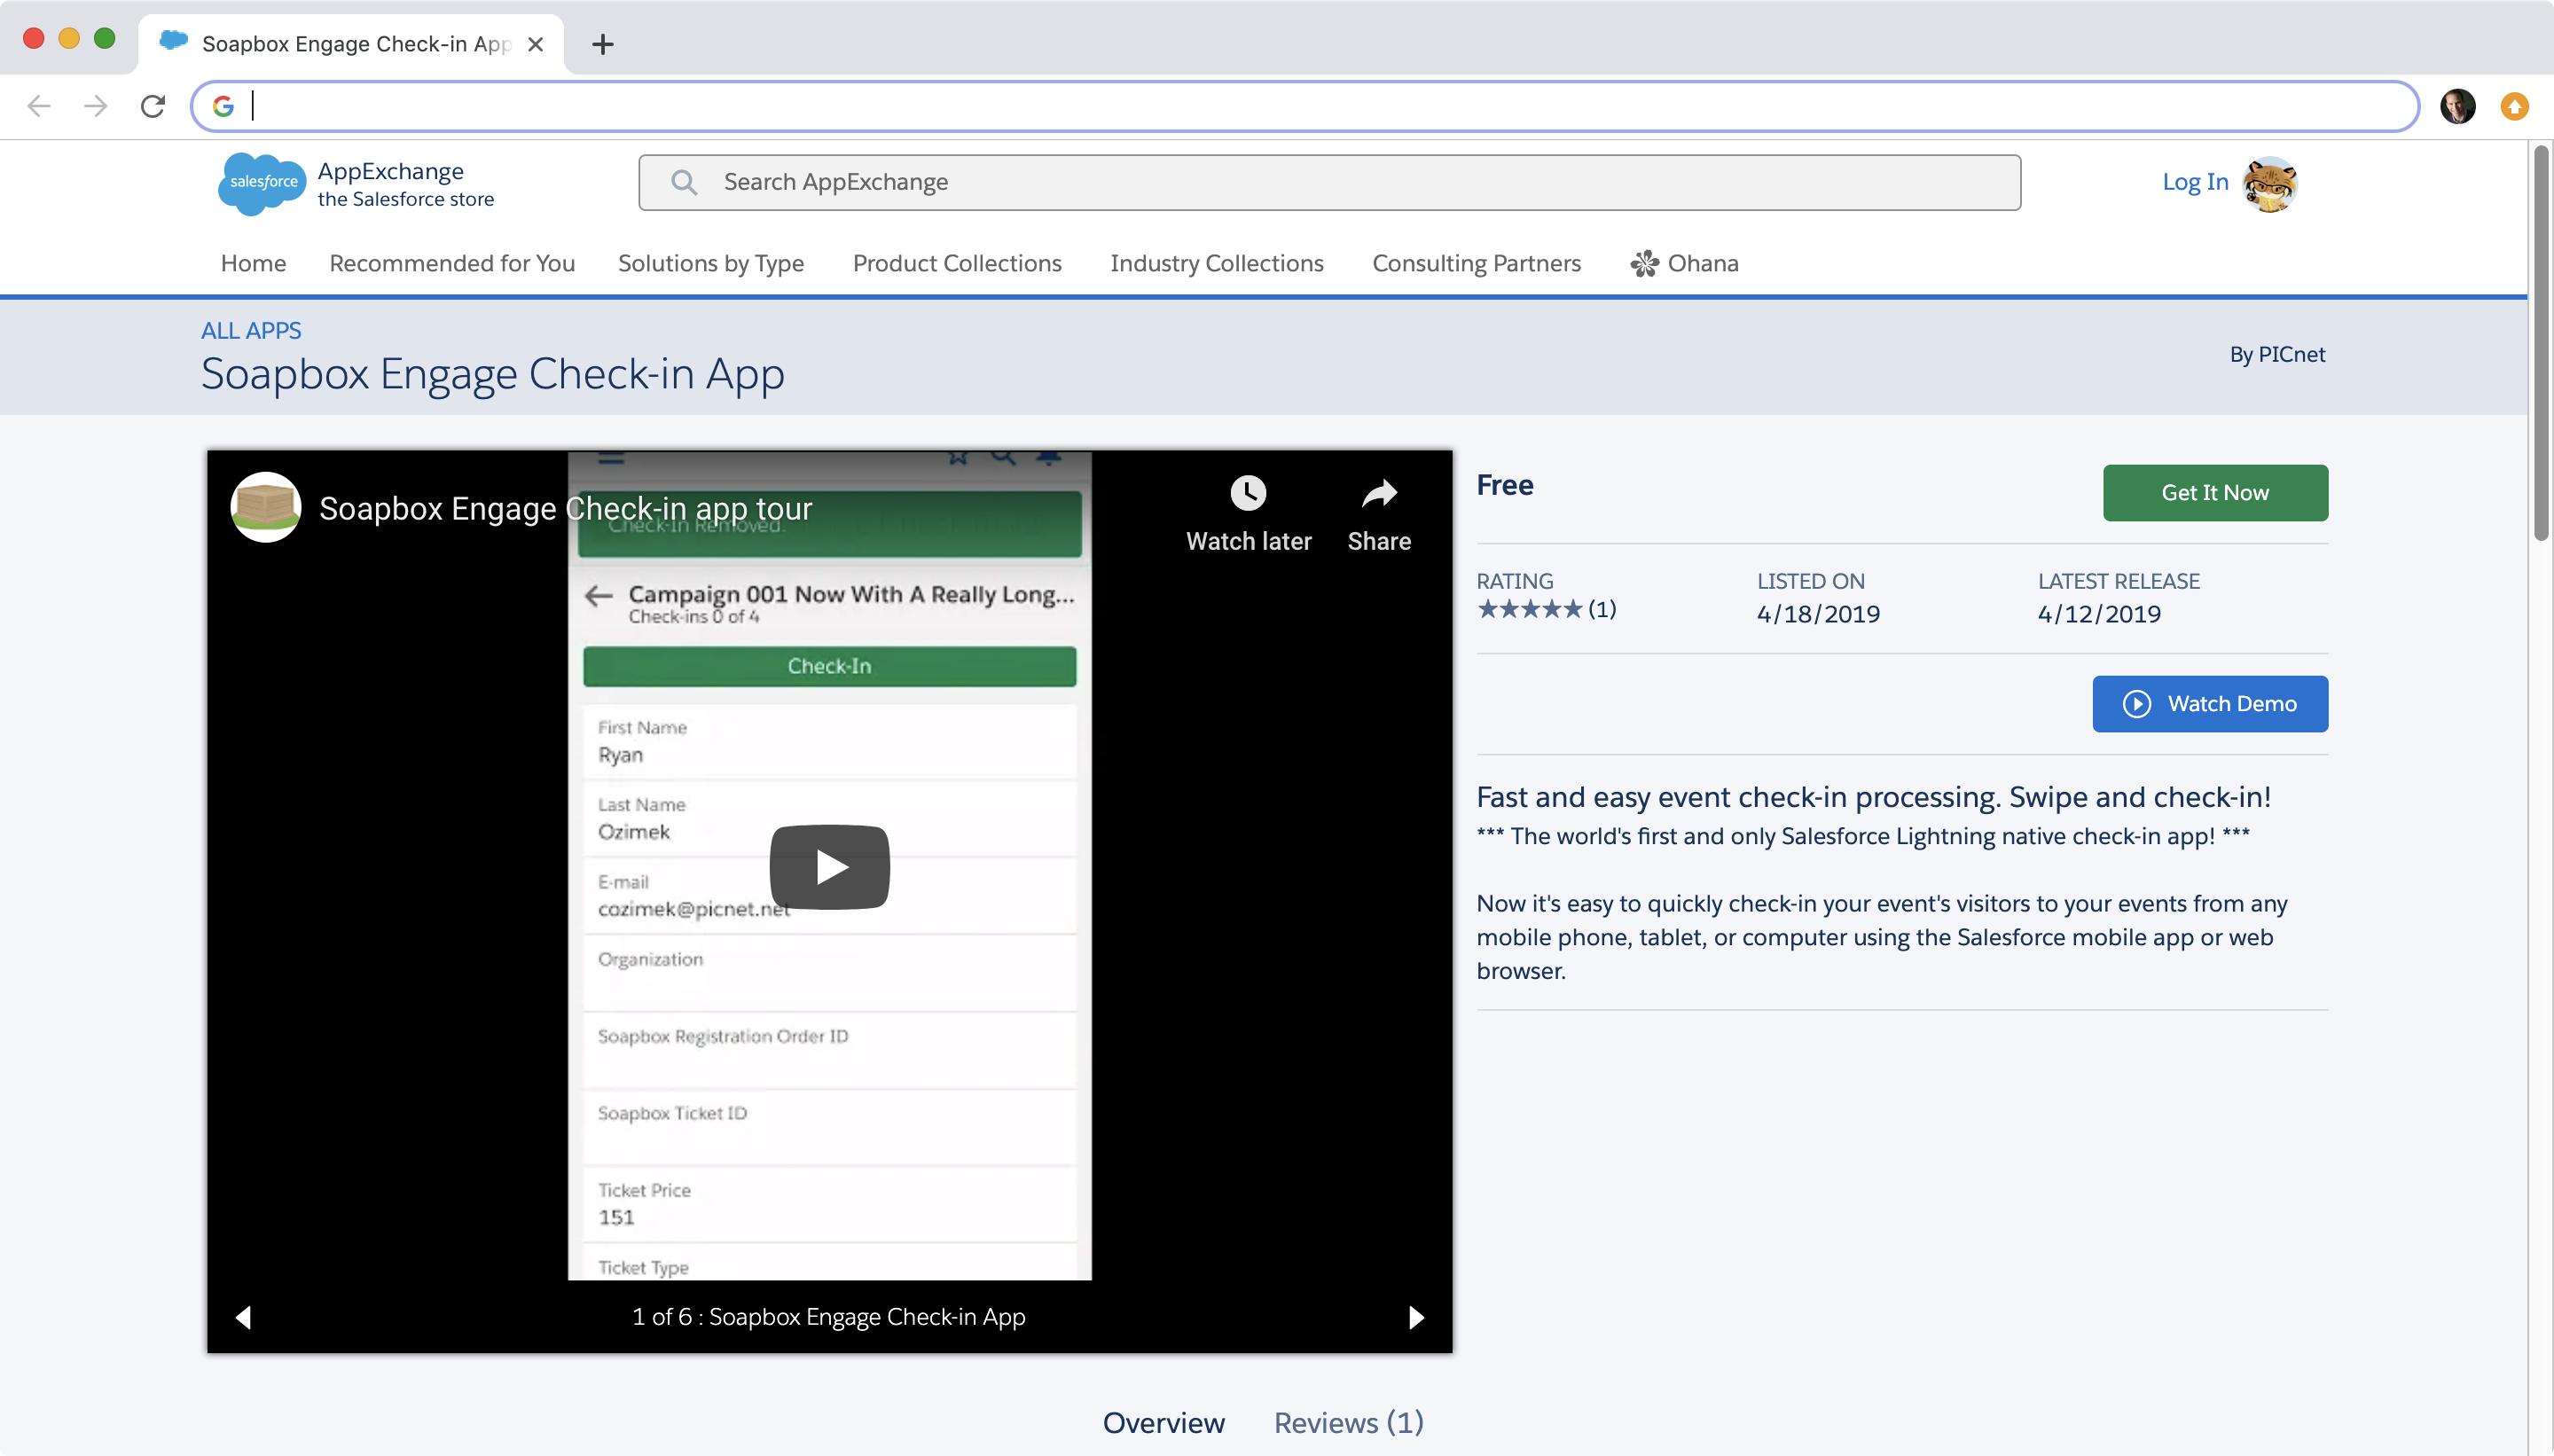
Task: Click the orange update icon in toolbar
Action: [2515, 106]
